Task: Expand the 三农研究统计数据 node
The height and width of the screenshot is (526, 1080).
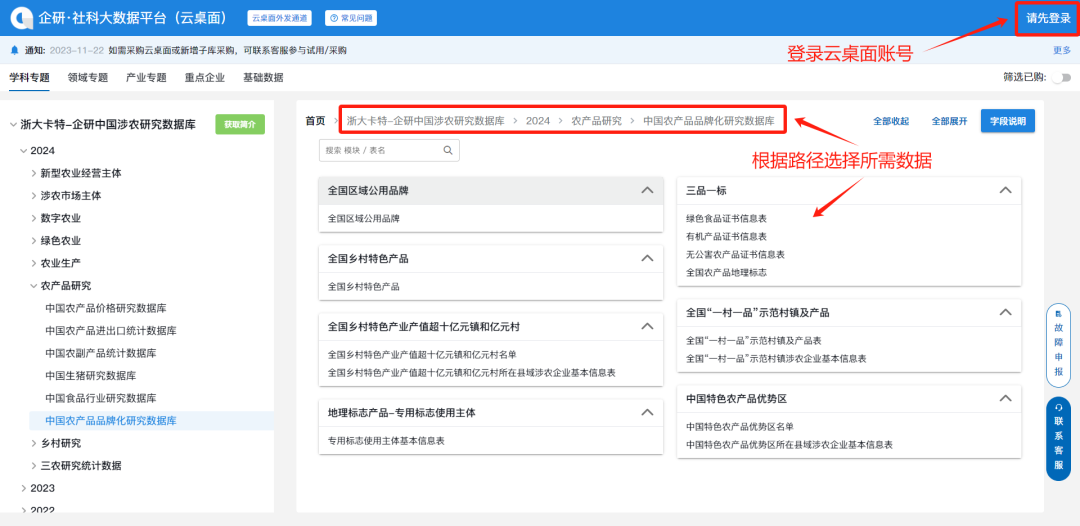Action: pos(34,465)
